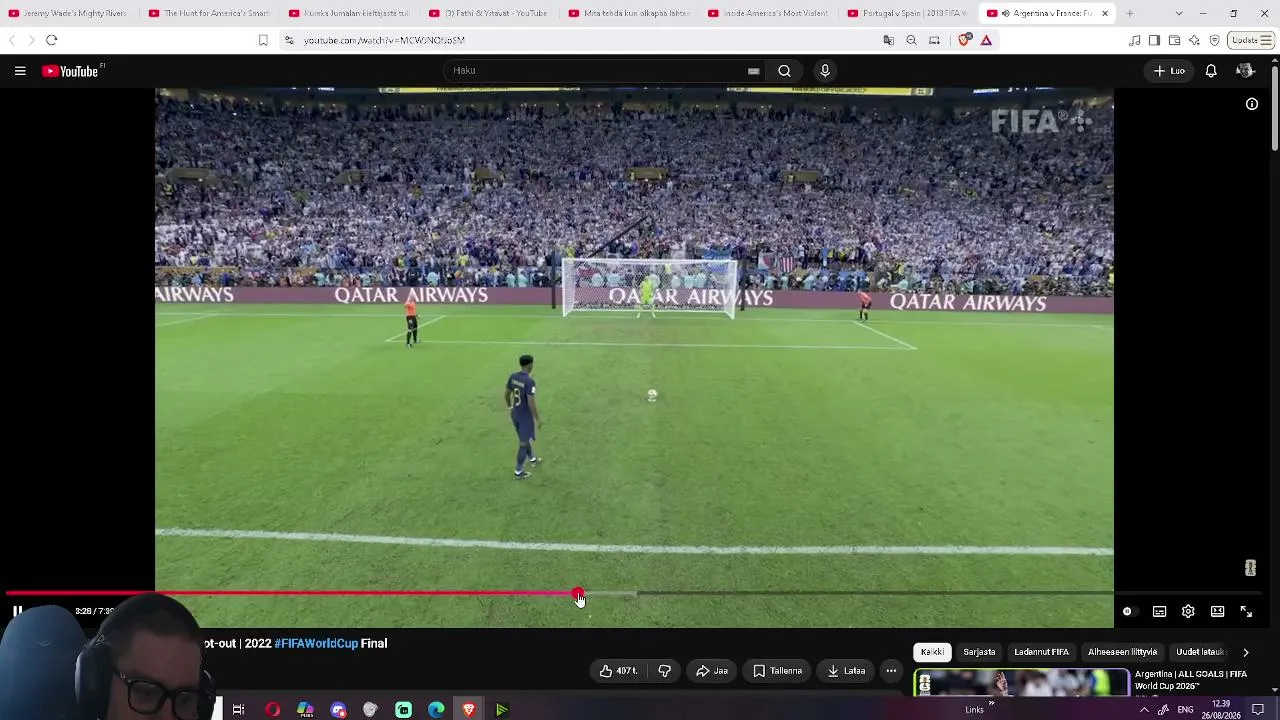Focus the Haku search field
The width and height of the screenshot is (1280, 720).
tap(598, 71)
